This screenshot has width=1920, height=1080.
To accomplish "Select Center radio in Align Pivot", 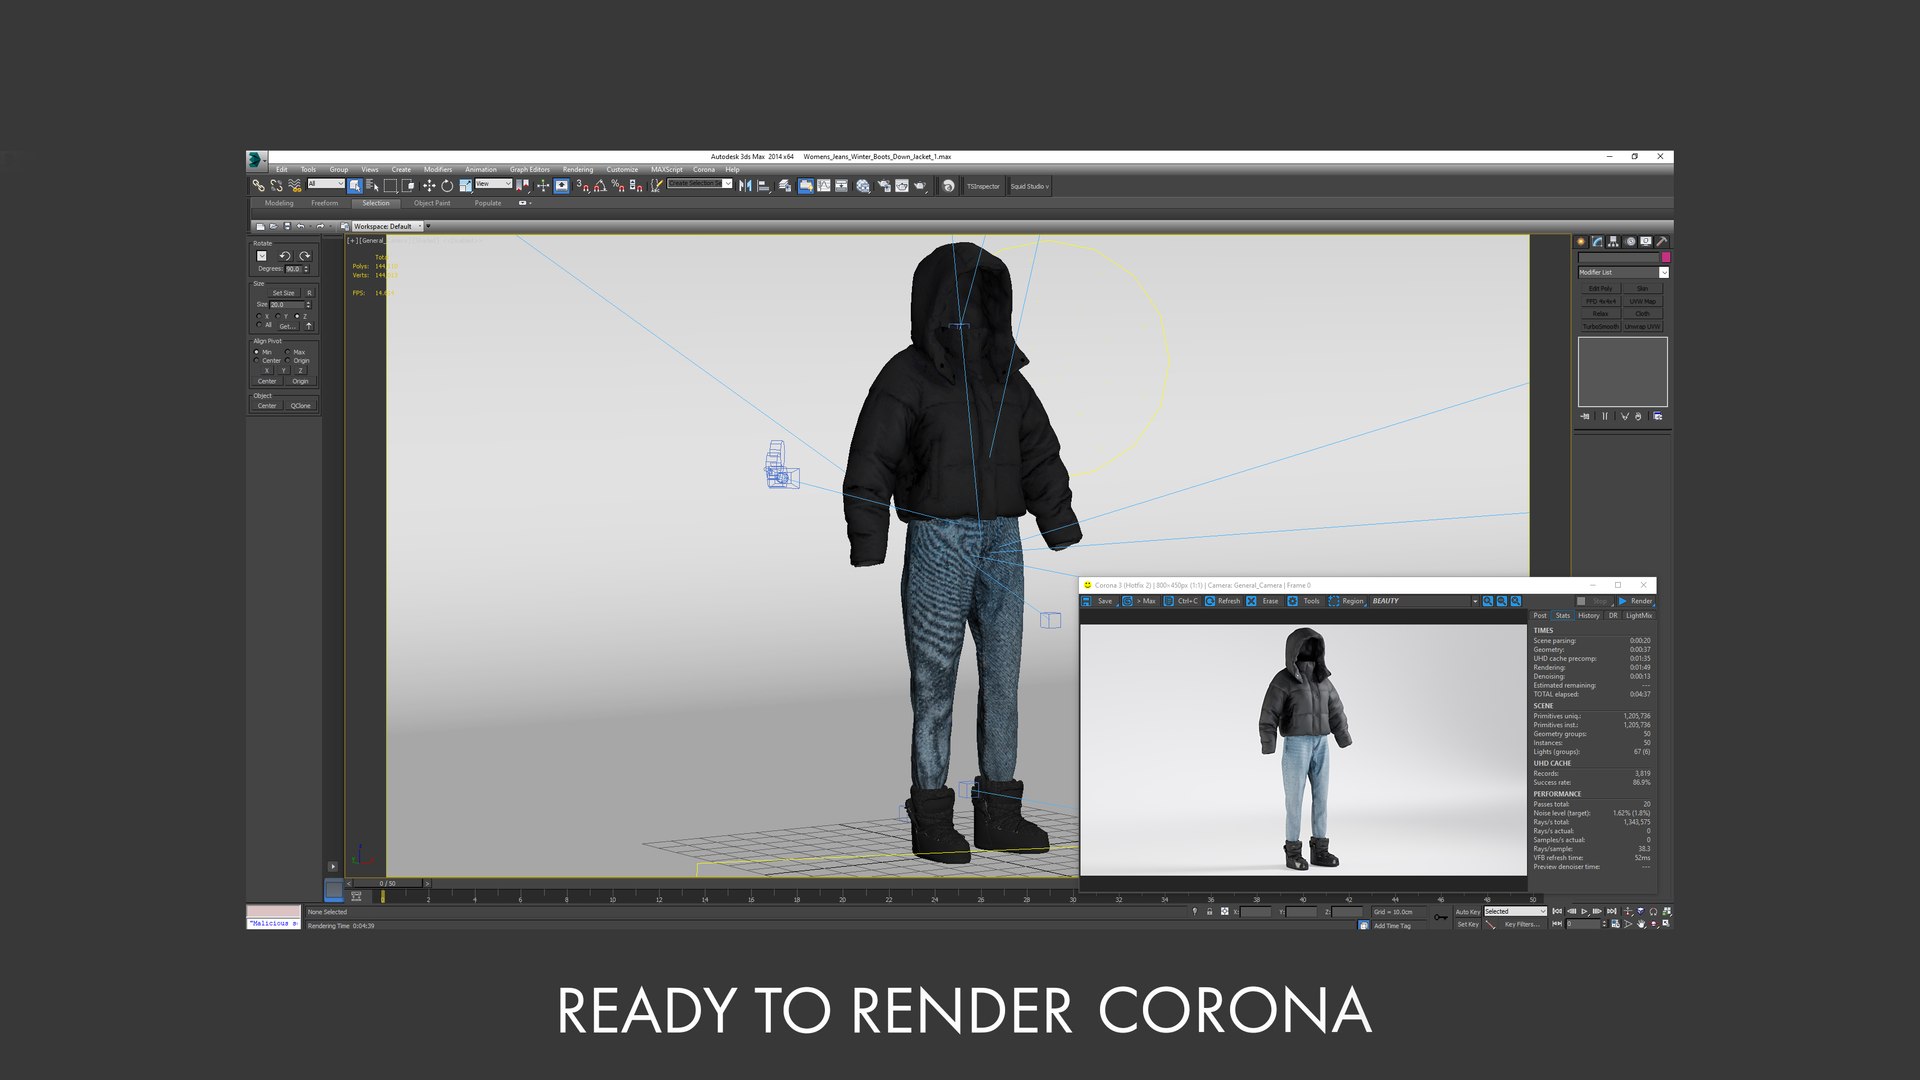I will 257,360.
